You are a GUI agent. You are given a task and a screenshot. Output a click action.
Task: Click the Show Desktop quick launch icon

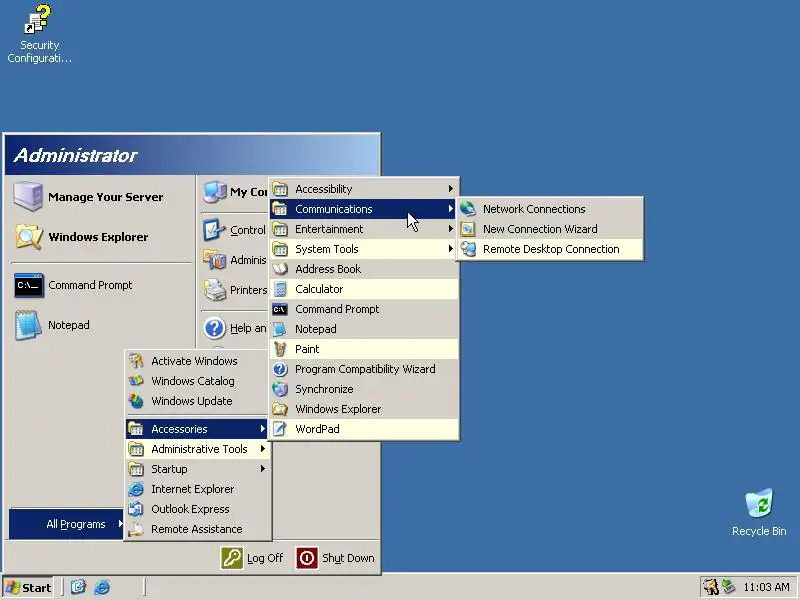[x=78, y=587]
